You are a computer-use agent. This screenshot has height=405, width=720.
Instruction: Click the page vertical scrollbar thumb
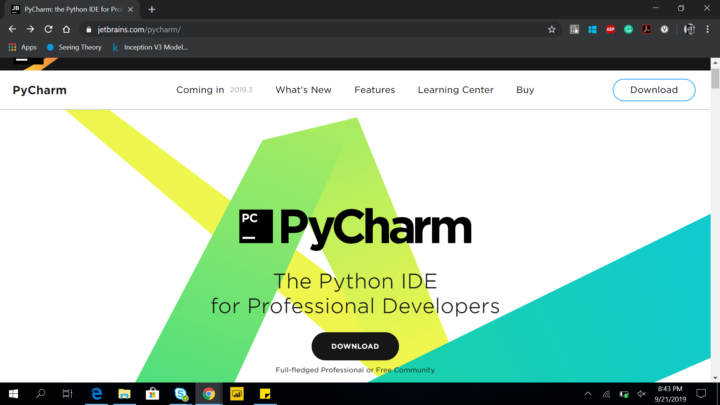click(715, 78)
